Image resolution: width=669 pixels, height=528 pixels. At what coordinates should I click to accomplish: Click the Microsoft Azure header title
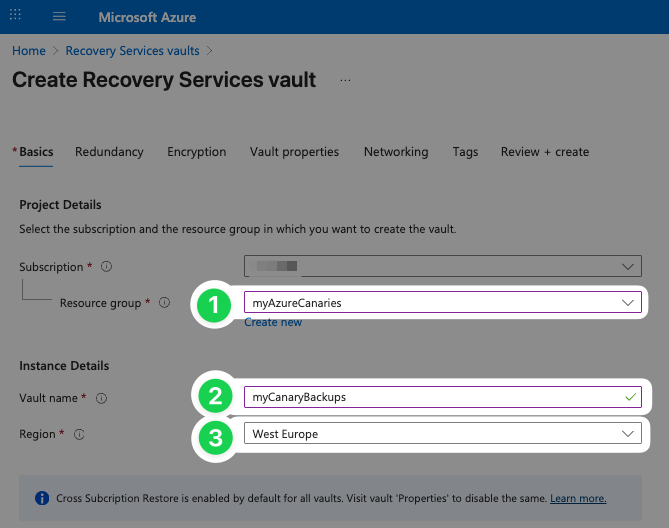147,17
